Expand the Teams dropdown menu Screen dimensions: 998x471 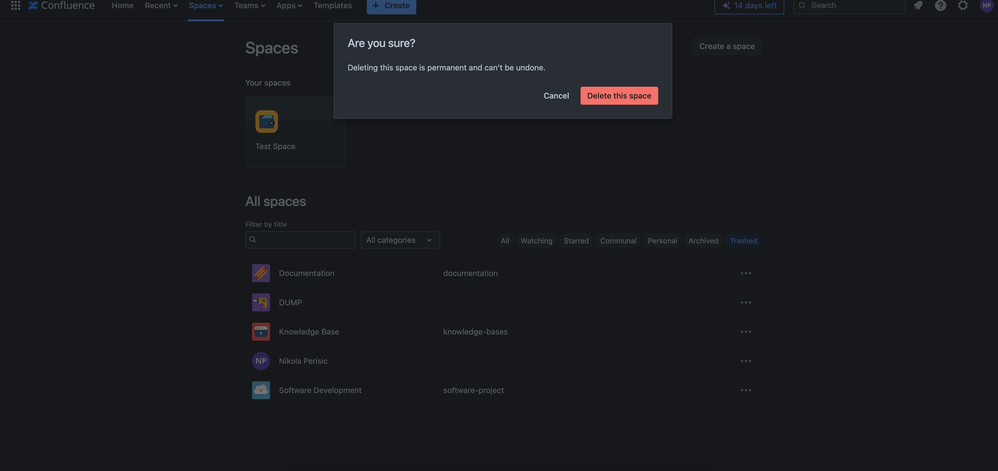(250, 5)
